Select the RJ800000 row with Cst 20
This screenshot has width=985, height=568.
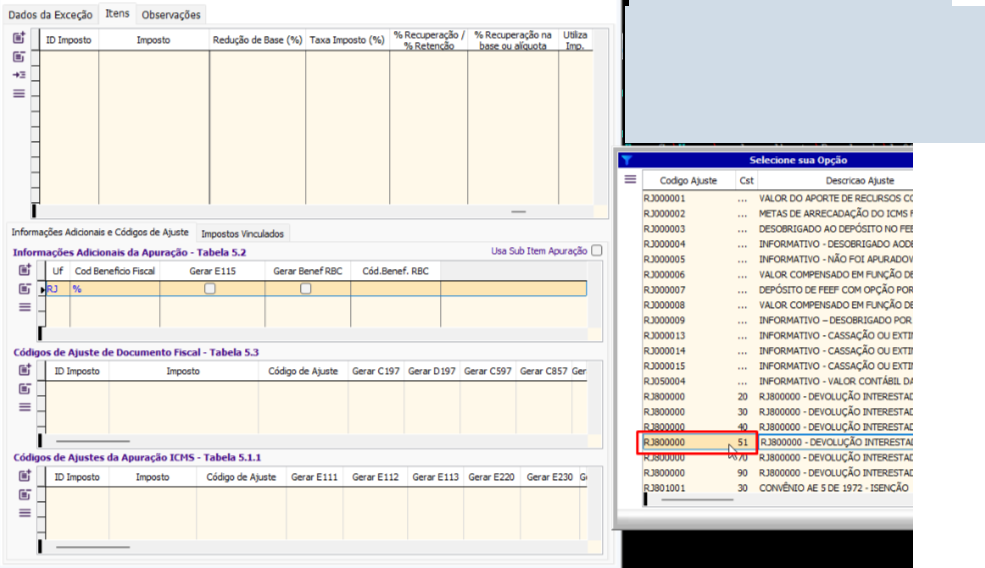[777, 396]
